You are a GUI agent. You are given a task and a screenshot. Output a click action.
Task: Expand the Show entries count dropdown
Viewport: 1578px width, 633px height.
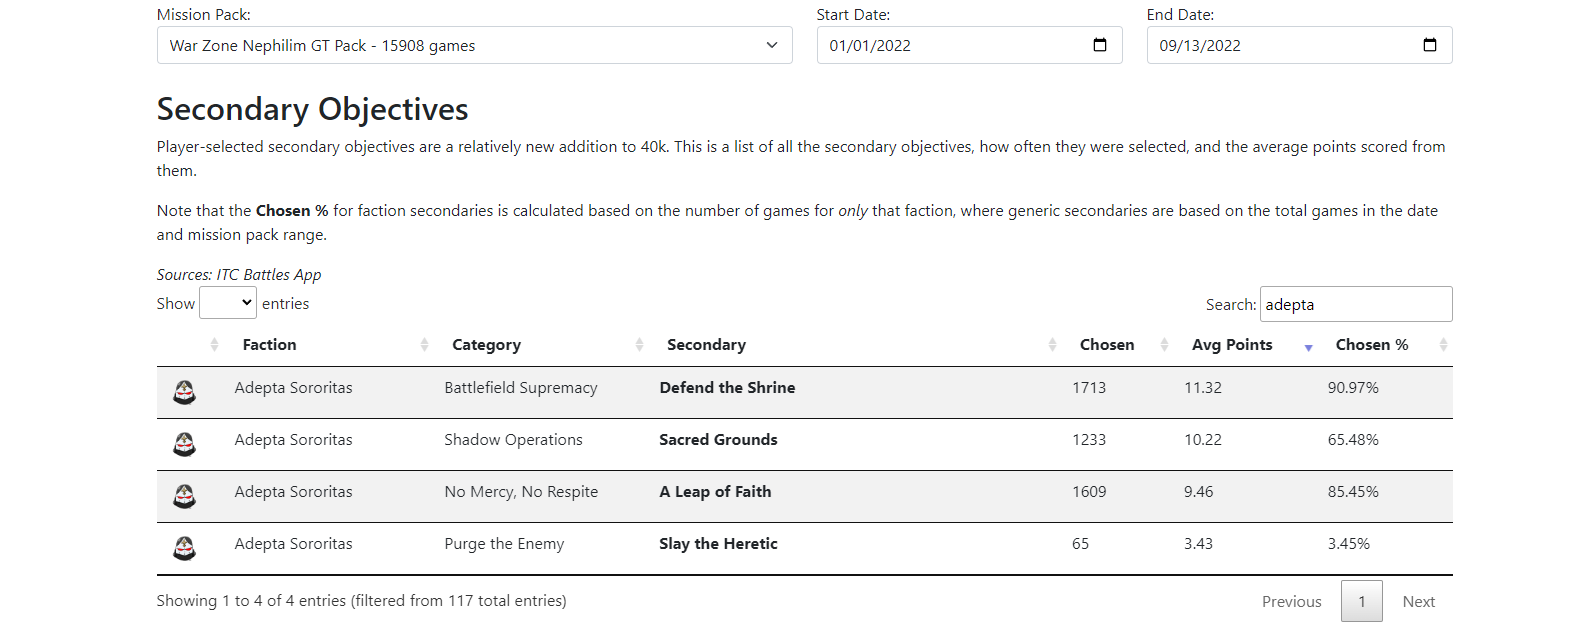[x=228, y=303]
